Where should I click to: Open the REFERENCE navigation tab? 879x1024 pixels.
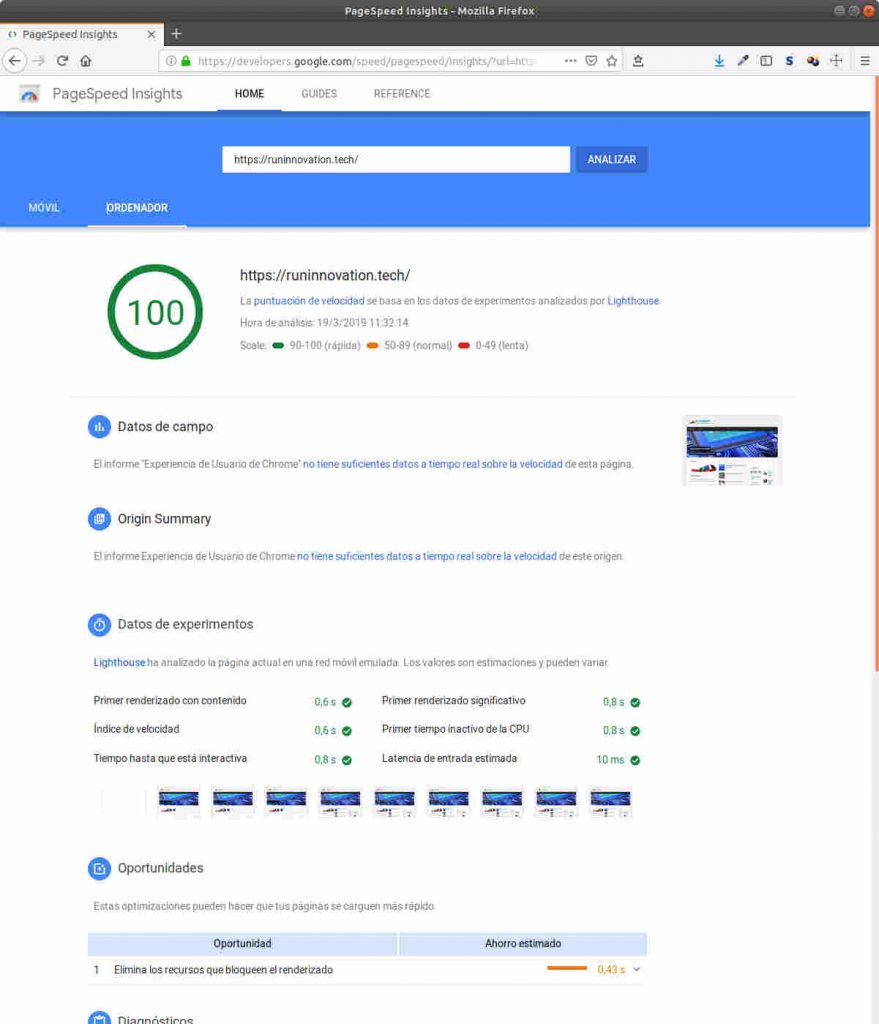click(x=402, y=93)
